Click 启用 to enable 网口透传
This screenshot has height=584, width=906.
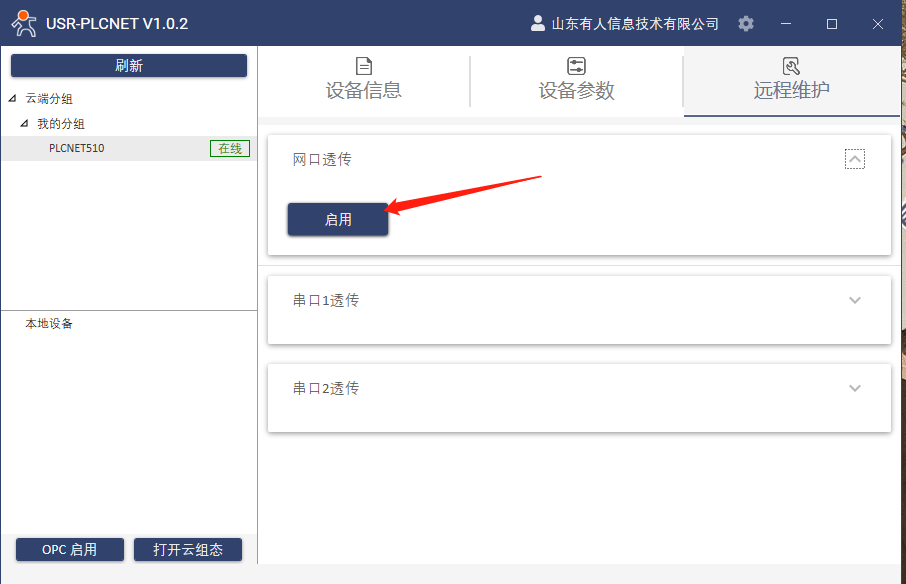[338, 220]
